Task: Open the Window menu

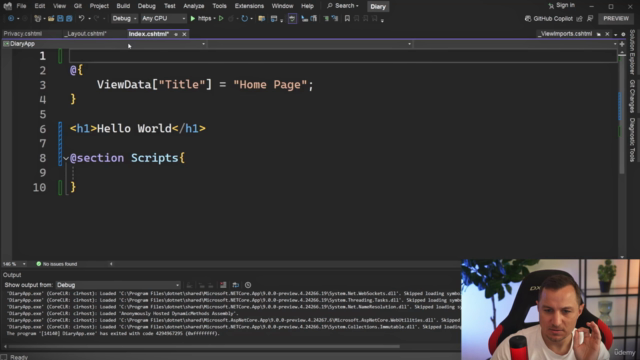Action: pyautogui.click(x=282, y=6)
